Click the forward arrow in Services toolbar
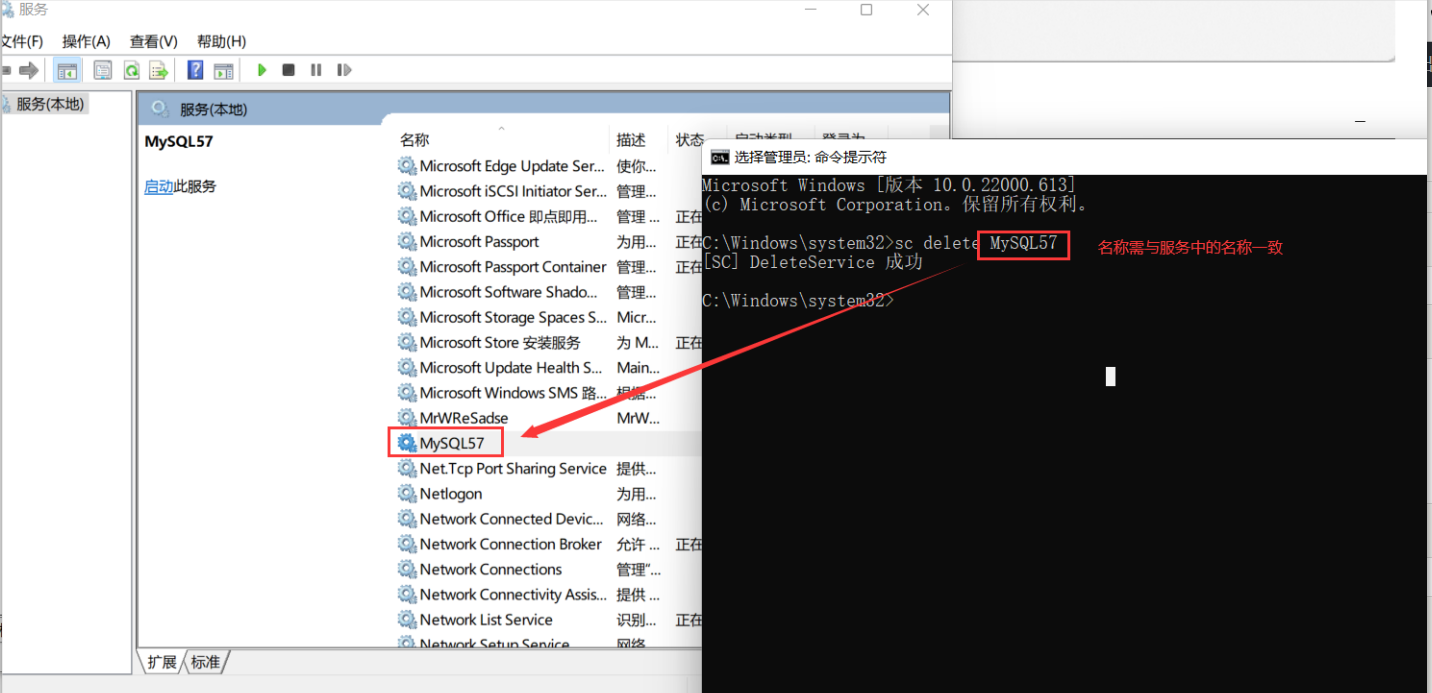This screenshot has width=1432, height=693. (28, 70)
